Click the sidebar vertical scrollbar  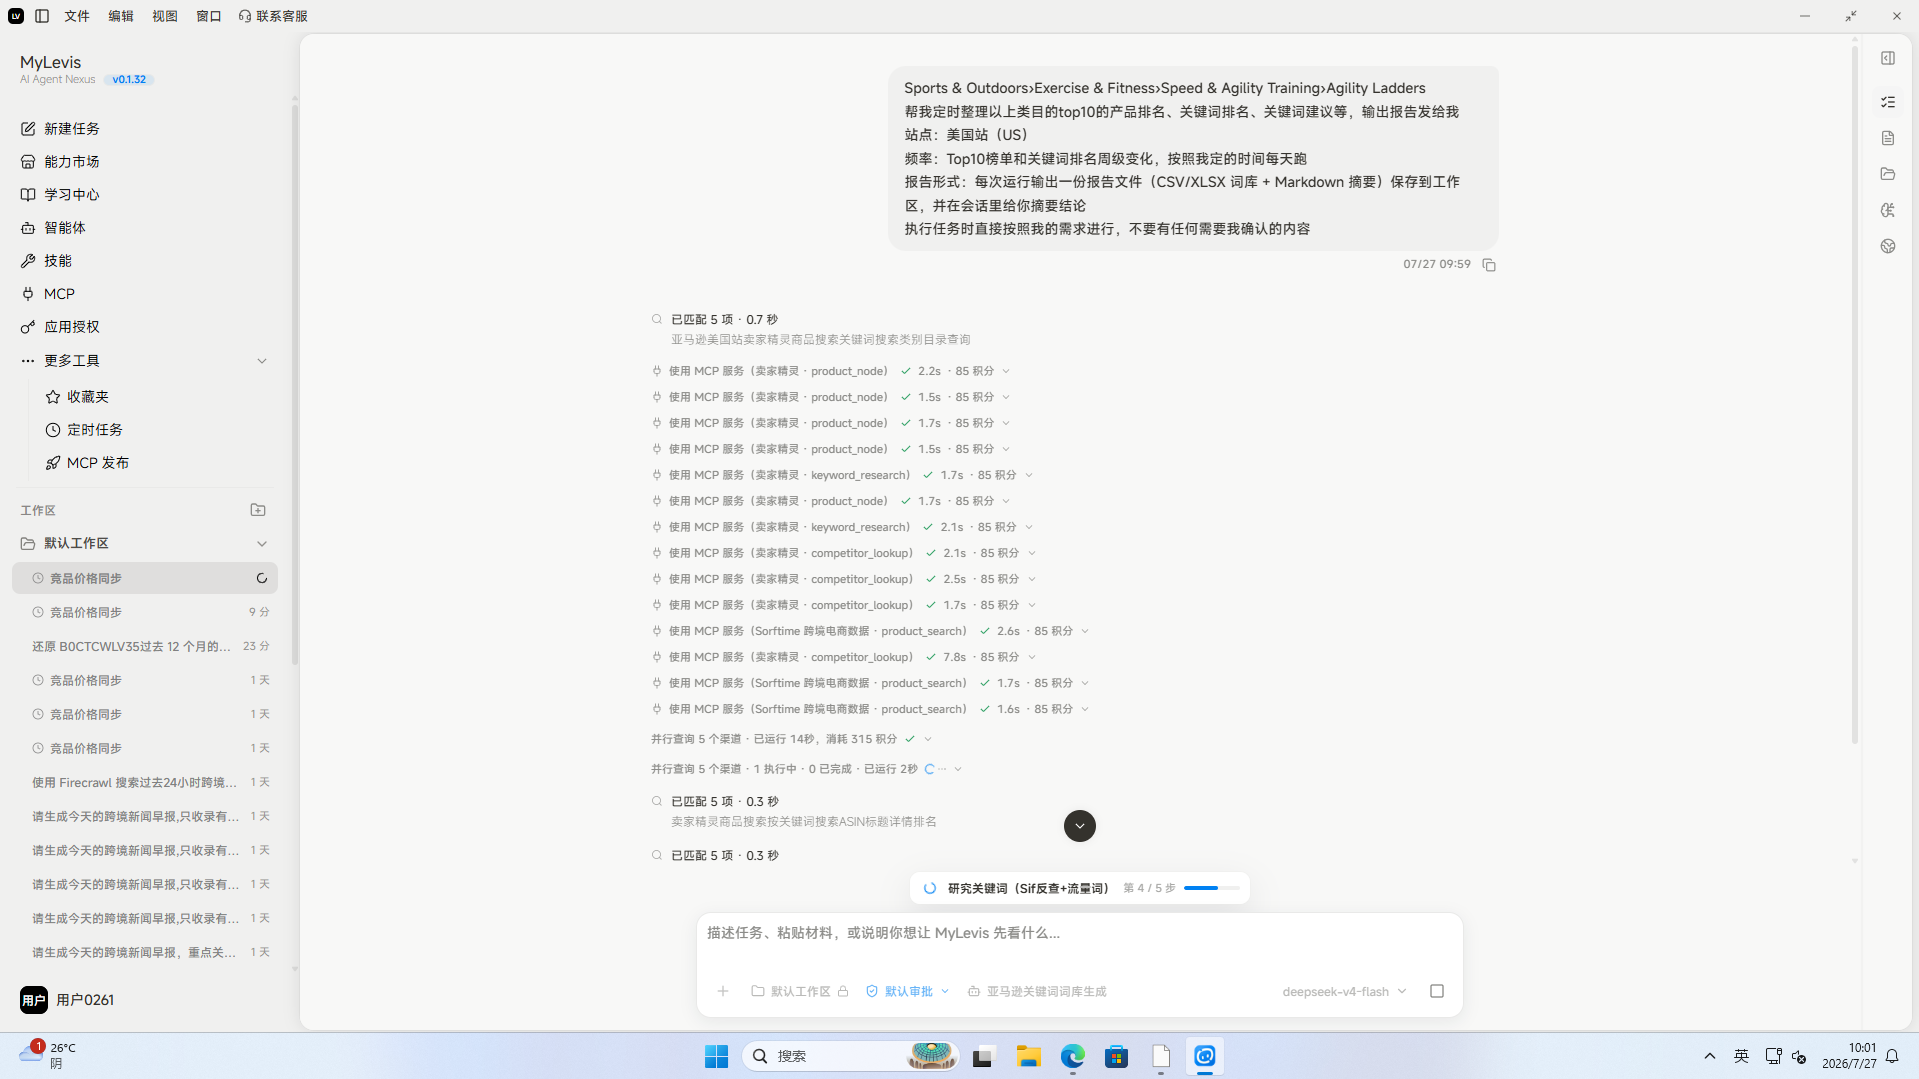click(x=295, y=385)
